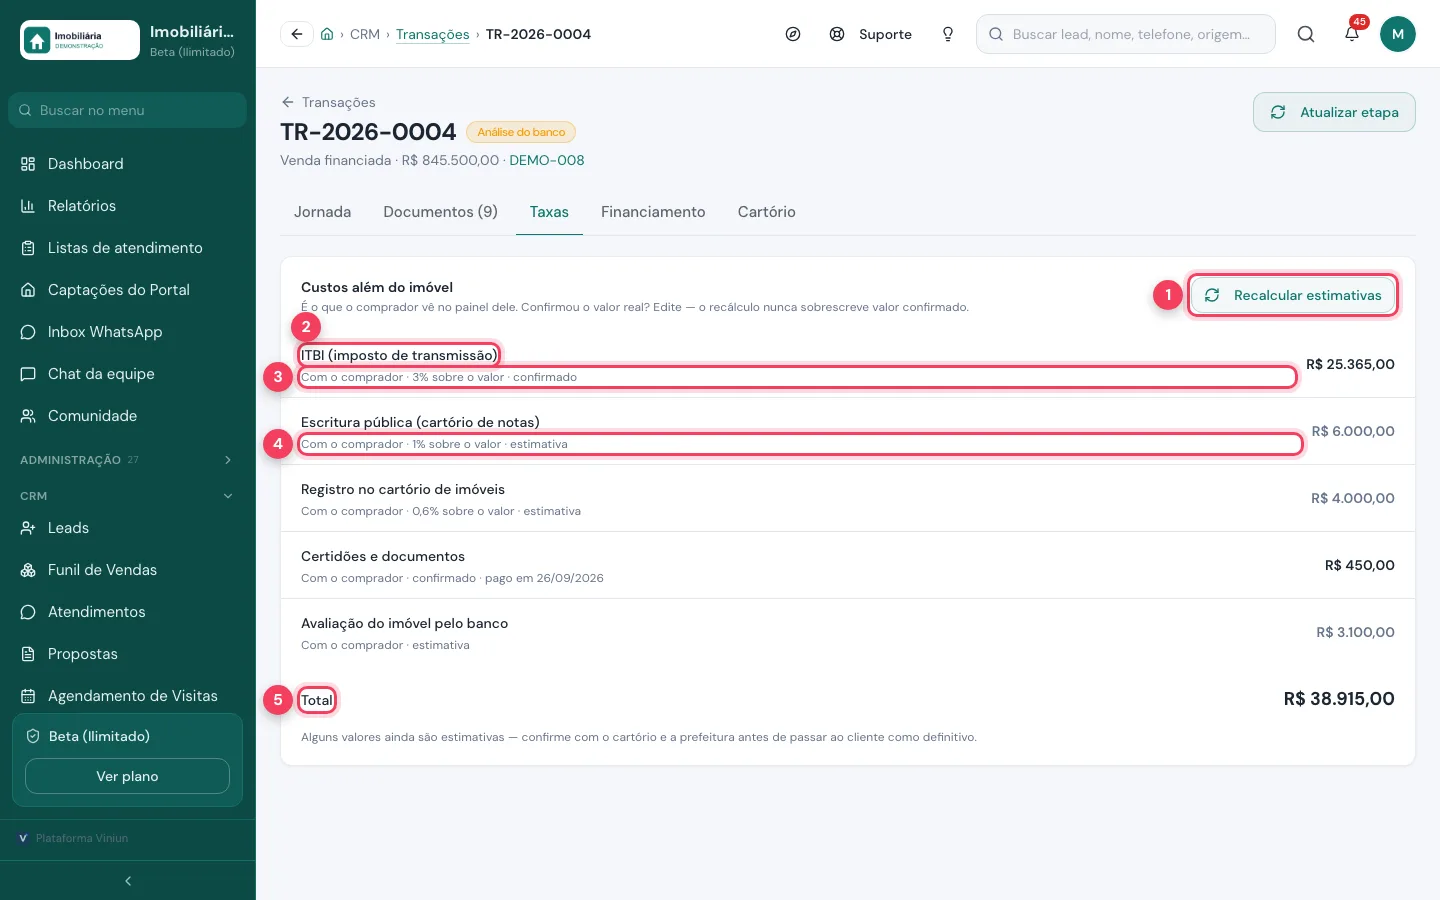Open the compass icon in top bar
The image size is (1440, 900).
coord(793,34)
